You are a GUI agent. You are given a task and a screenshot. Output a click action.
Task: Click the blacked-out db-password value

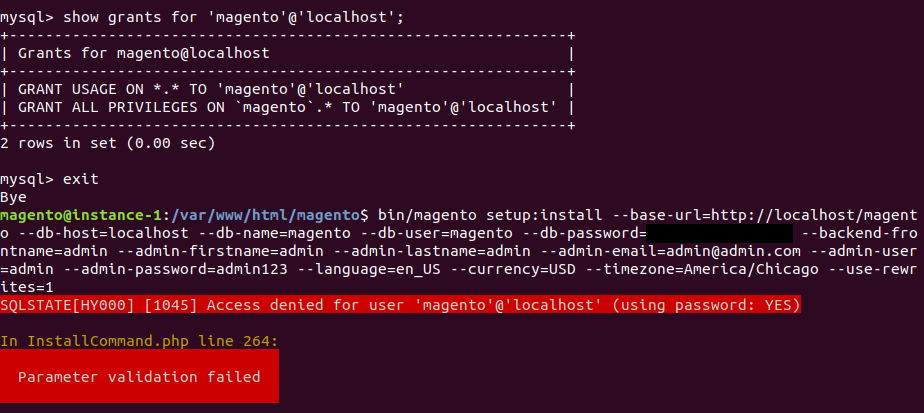pos(719,233)
